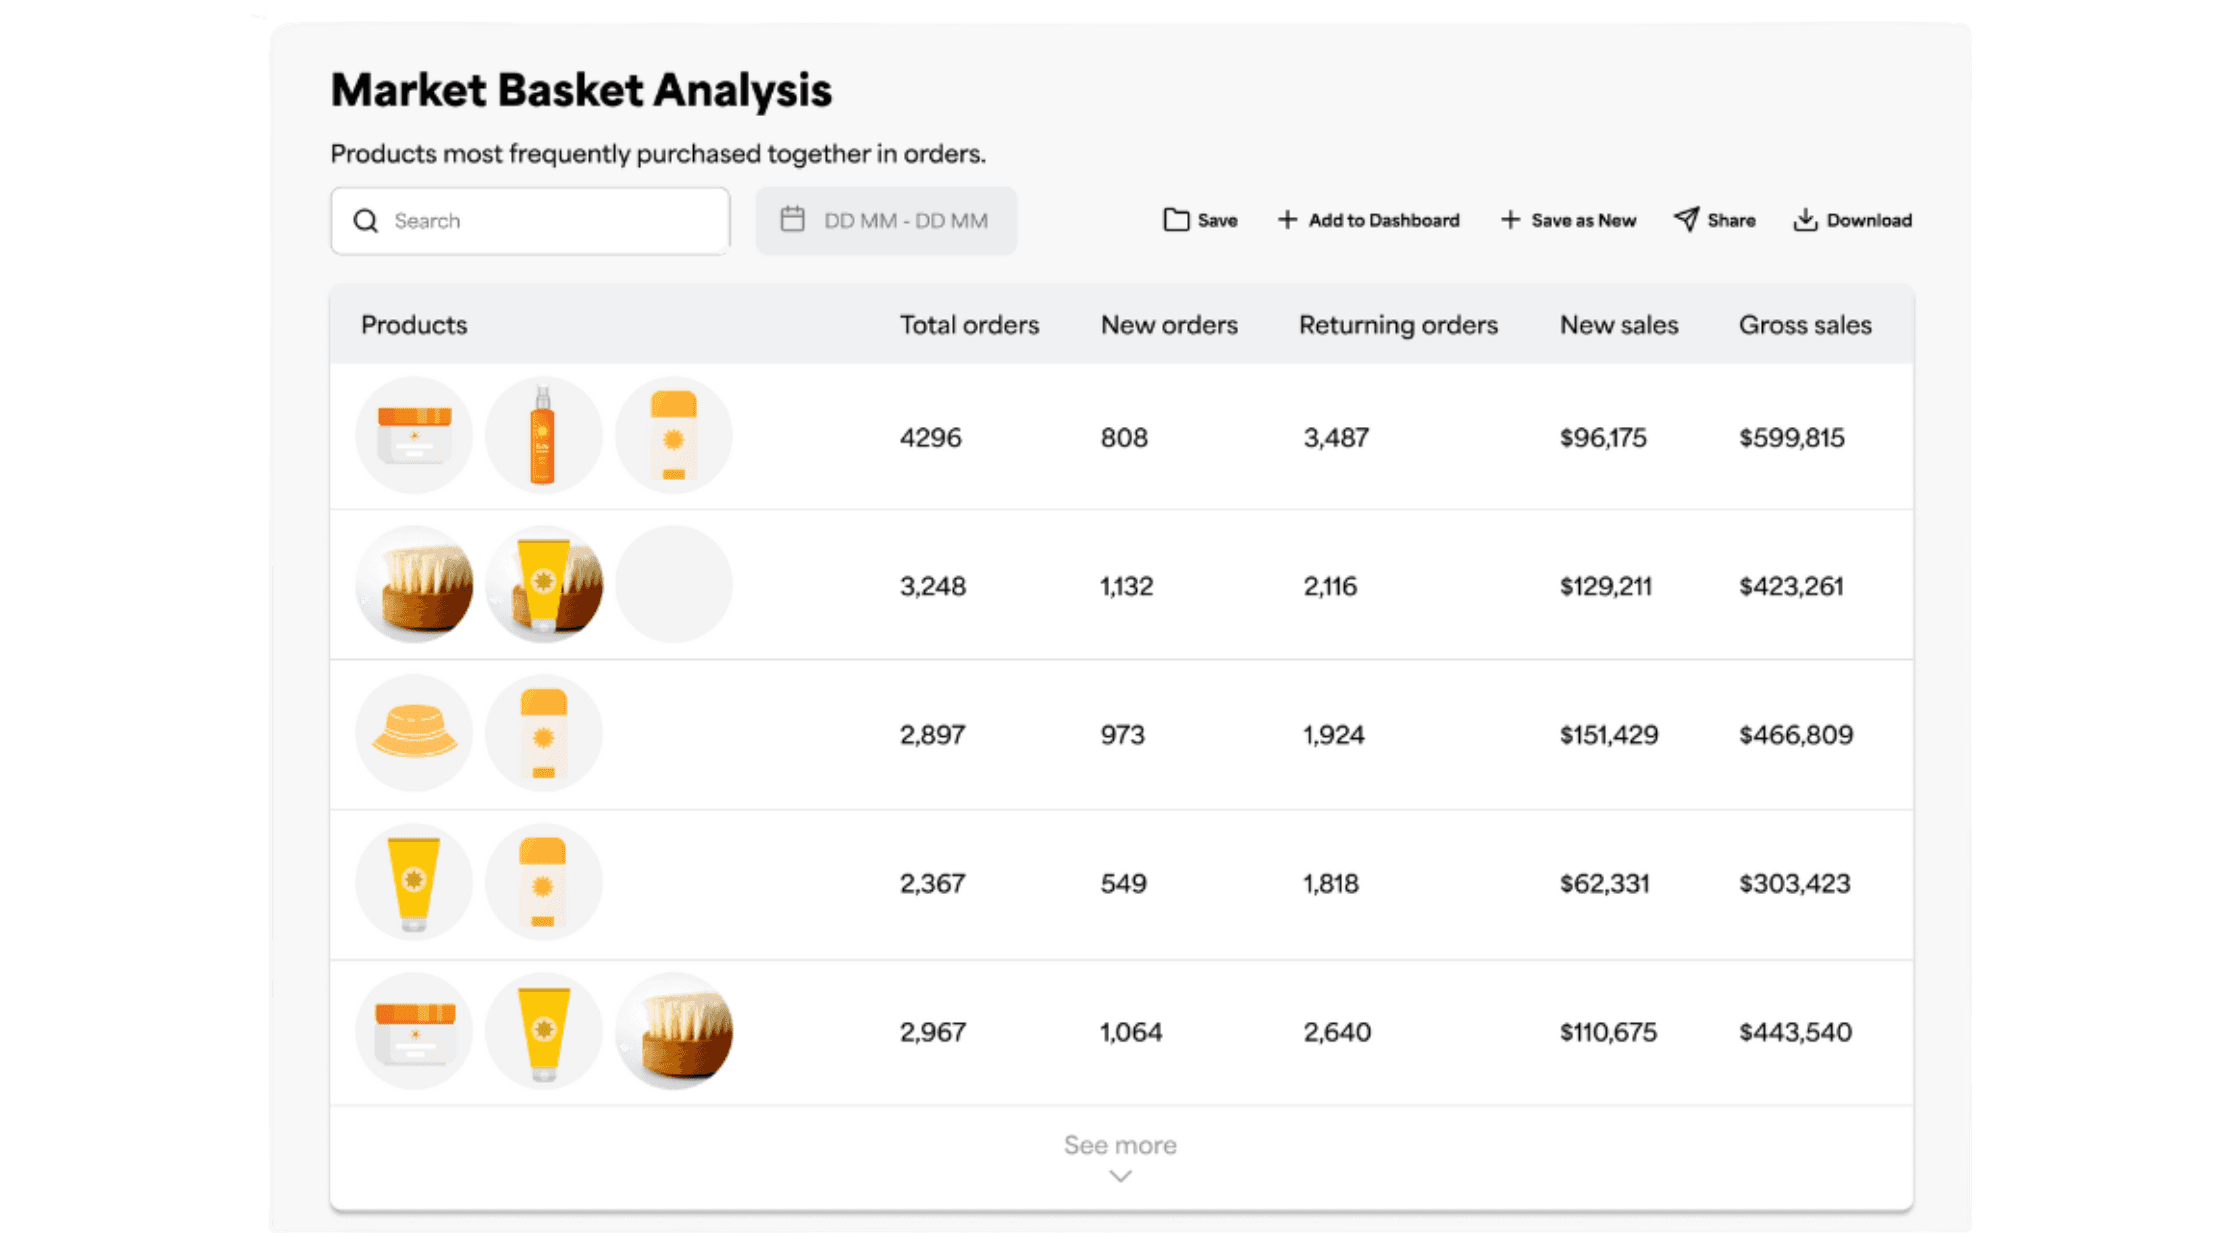The height and width of the screenshot is (1260, 2240).
Task: Click empty product placeholder in 3,248 row
Action: 673,584
